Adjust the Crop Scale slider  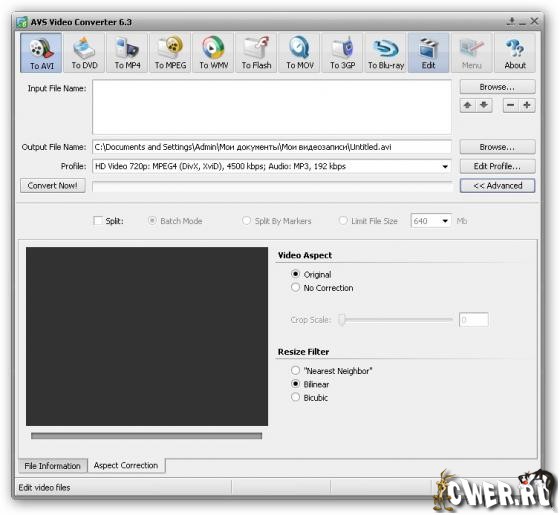(x=342, y=320)
